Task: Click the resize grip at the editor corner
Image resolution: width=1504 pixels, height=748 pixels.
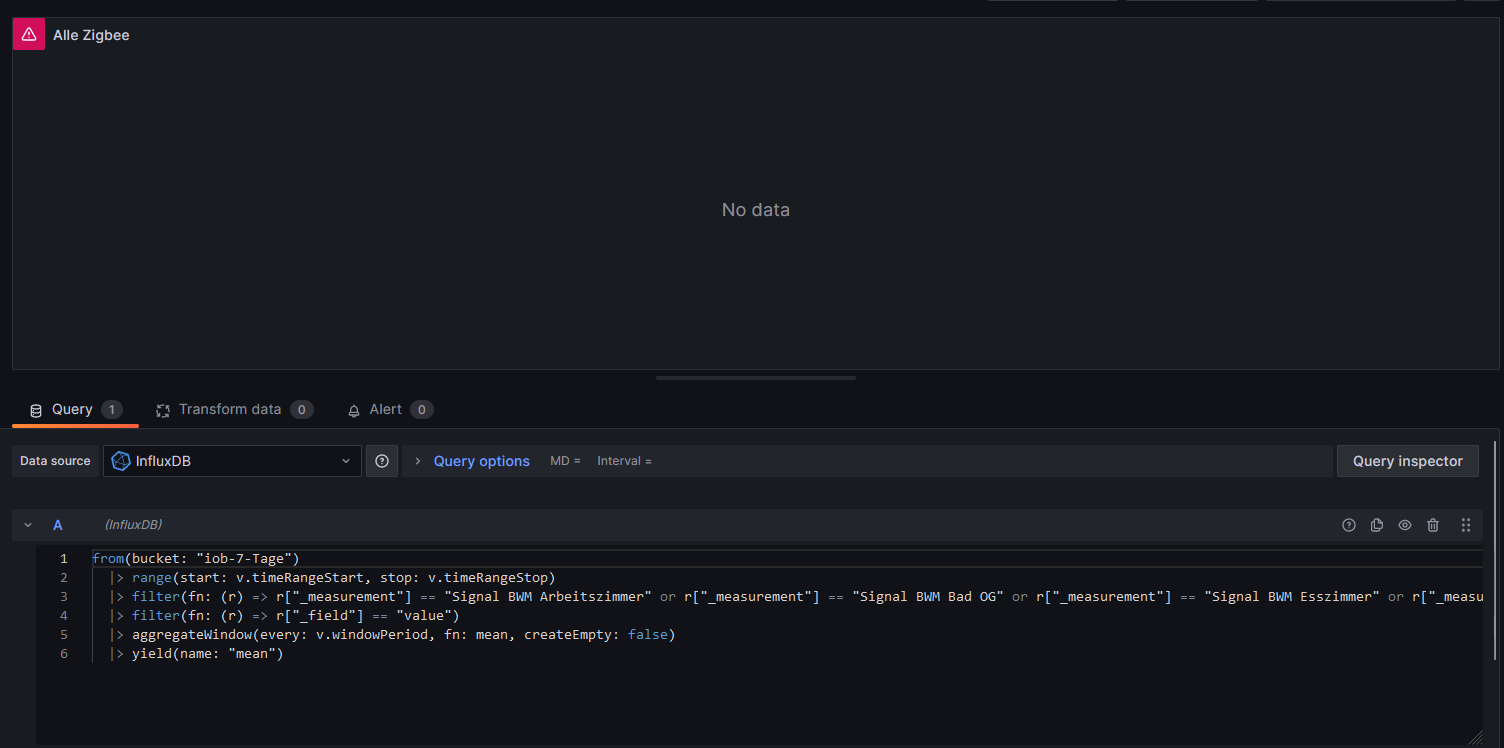Action: [x=1475, y=738]
